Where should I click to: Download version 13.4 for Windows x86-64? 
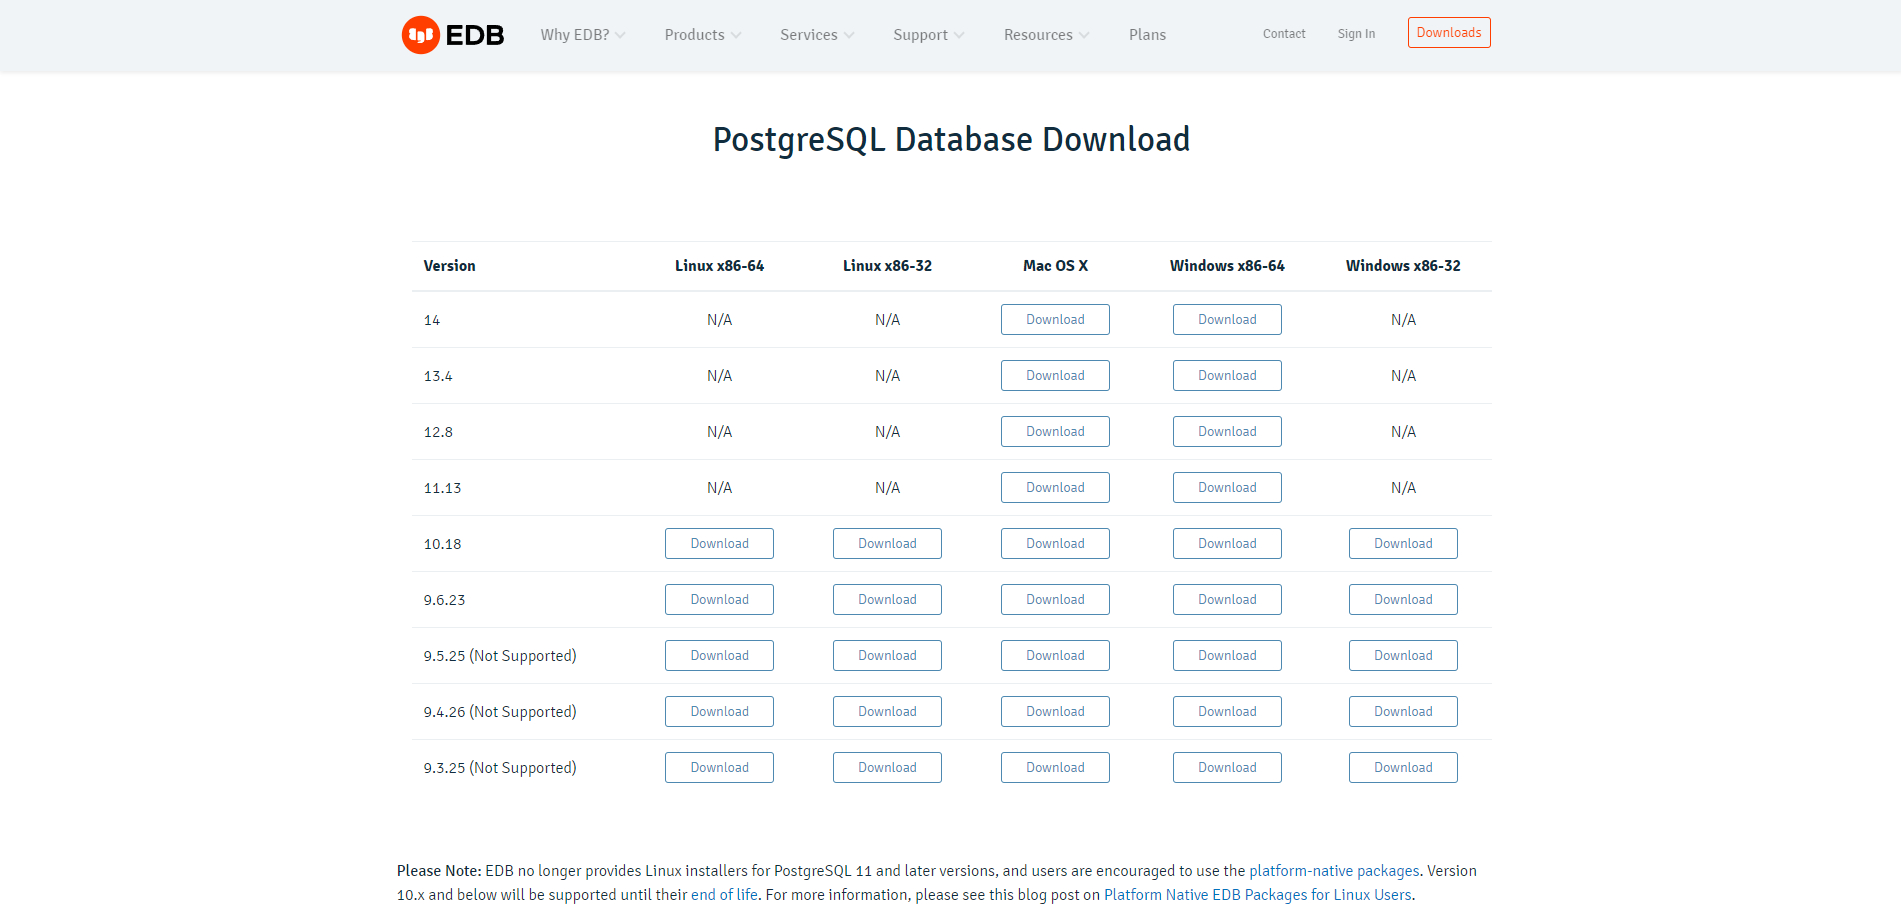coord(1227,376)
